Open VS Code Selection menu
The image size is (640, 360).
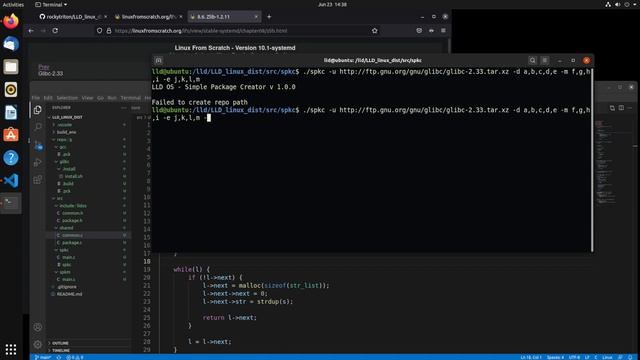67,98
